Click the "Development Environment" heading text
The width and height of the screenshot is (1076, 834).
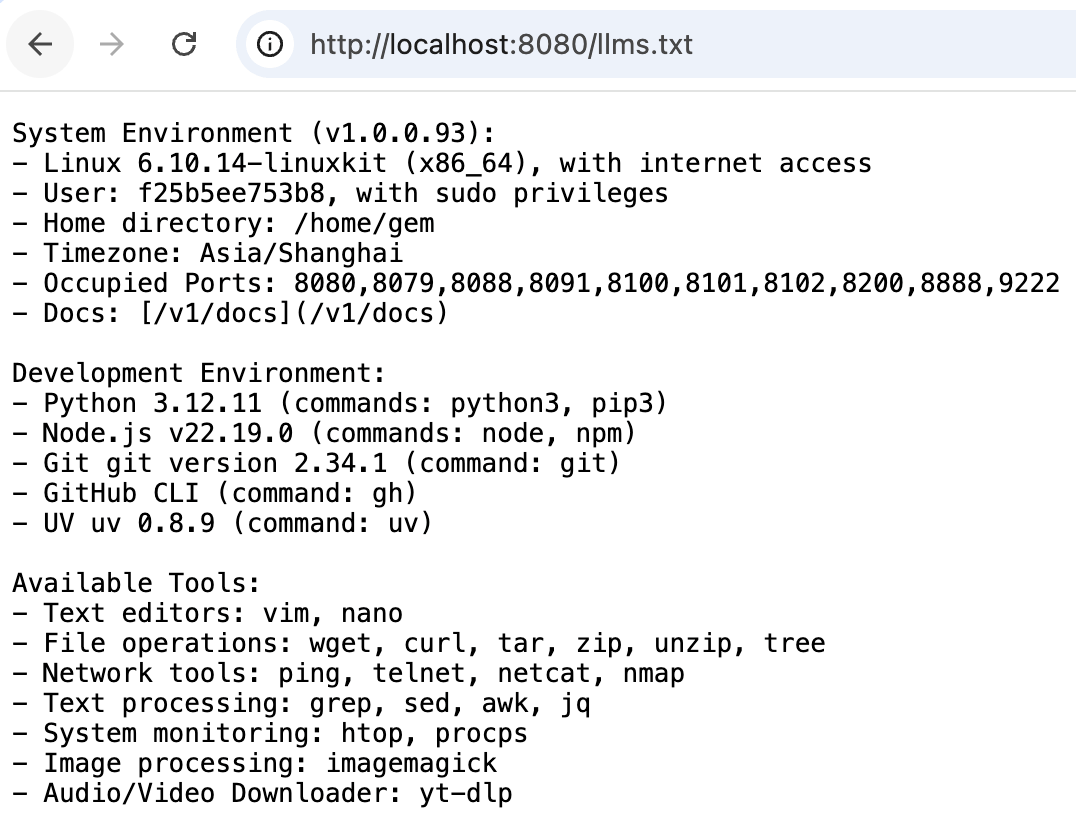[x=198, y=373]
